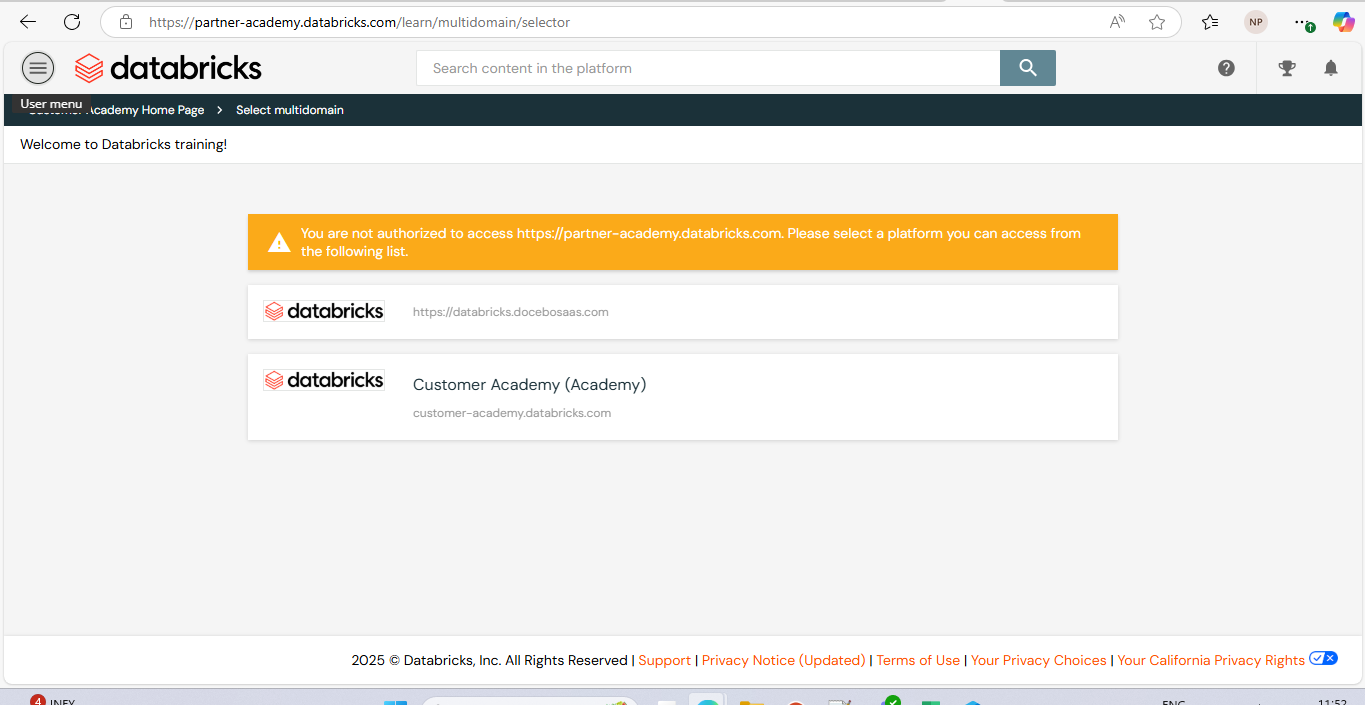Click the search magnifier icon
Screen dimensions: 1365x705
[1027, 68]
